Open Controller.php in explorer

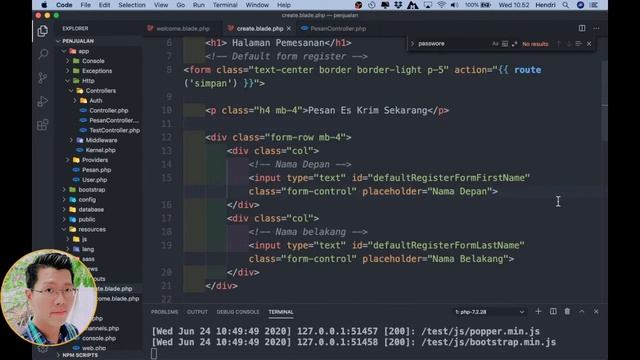[x=109, y=110]
